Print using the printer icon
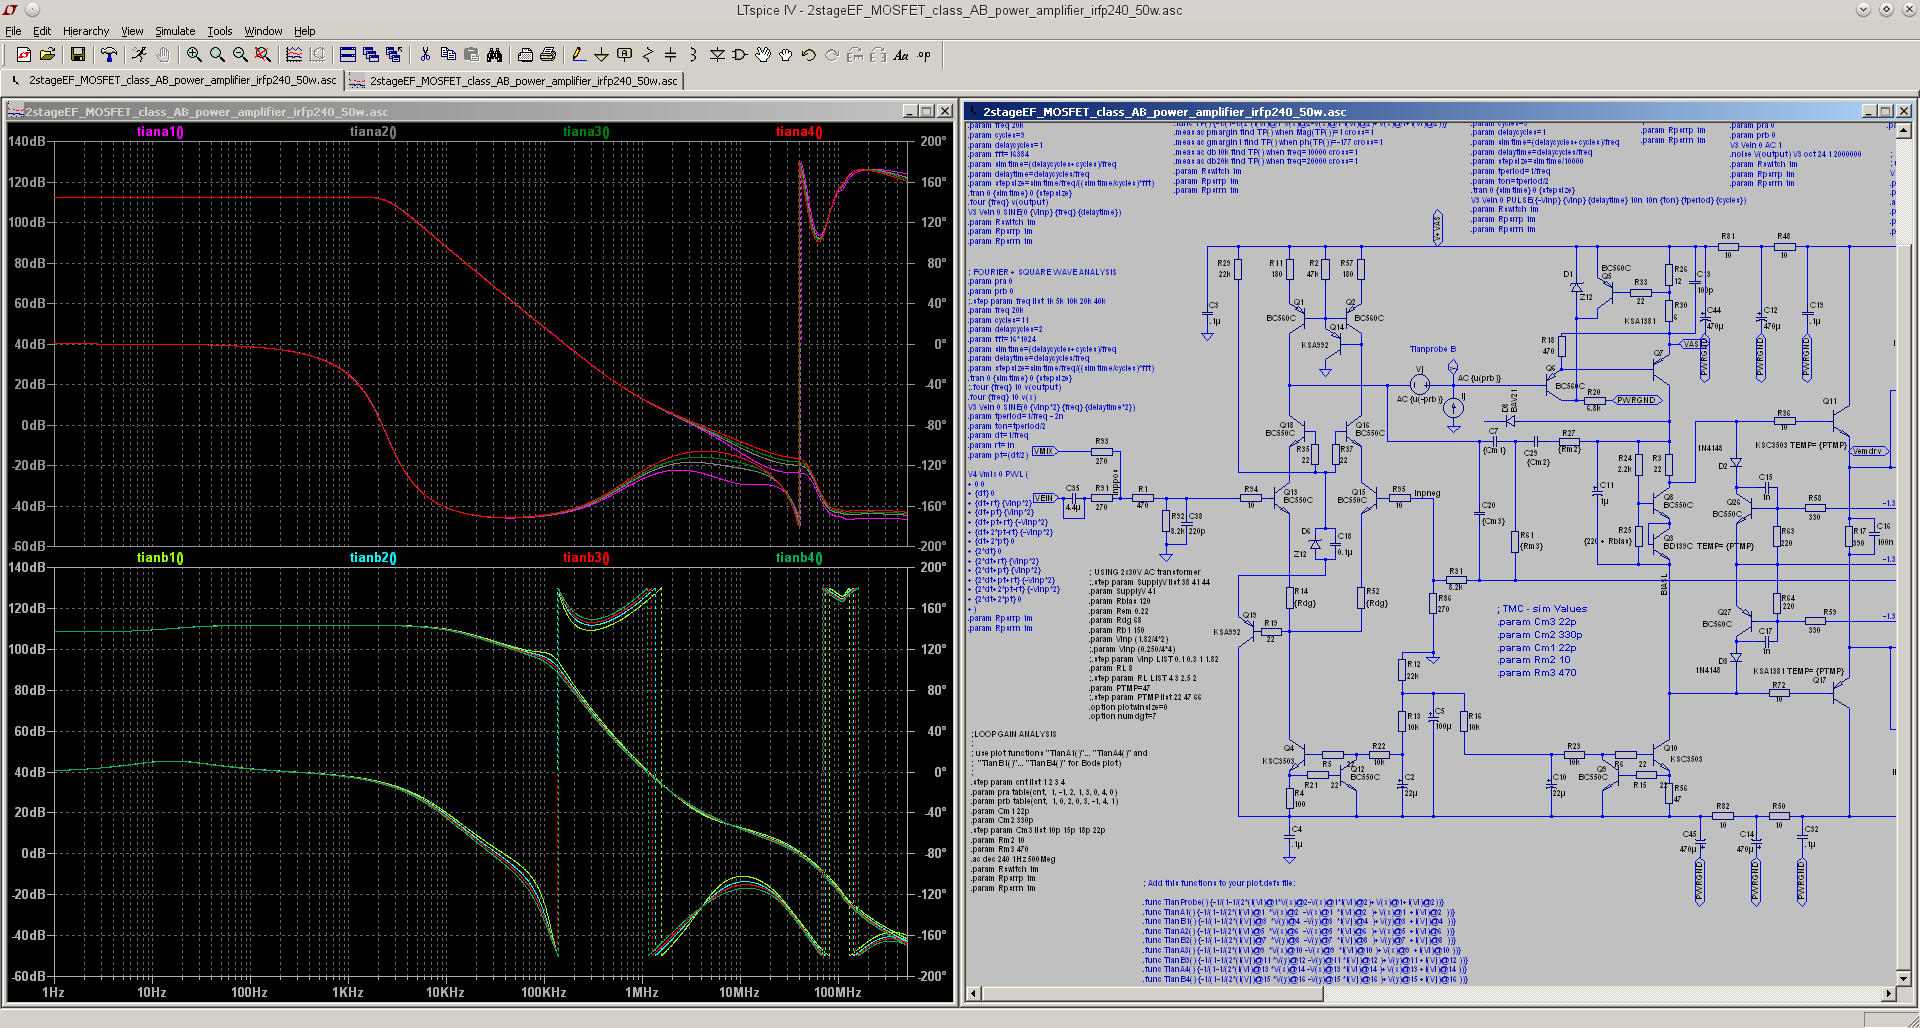Image resolution: width=1920 pixels, height=1028 pixels. pyautogui.click(x=548, y=55)
